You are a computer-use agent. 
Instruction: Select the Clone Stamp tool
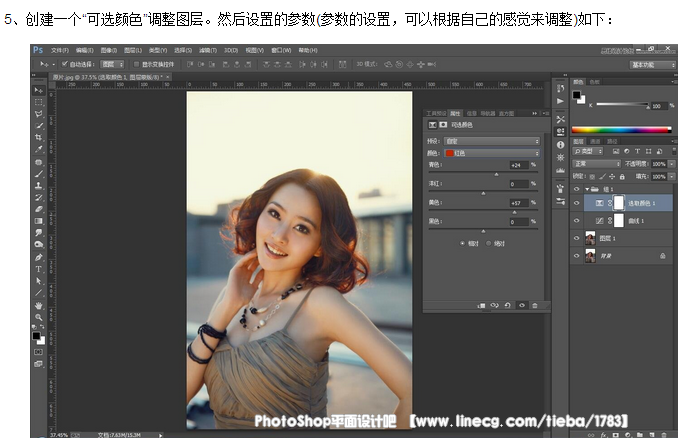point(38,185)
